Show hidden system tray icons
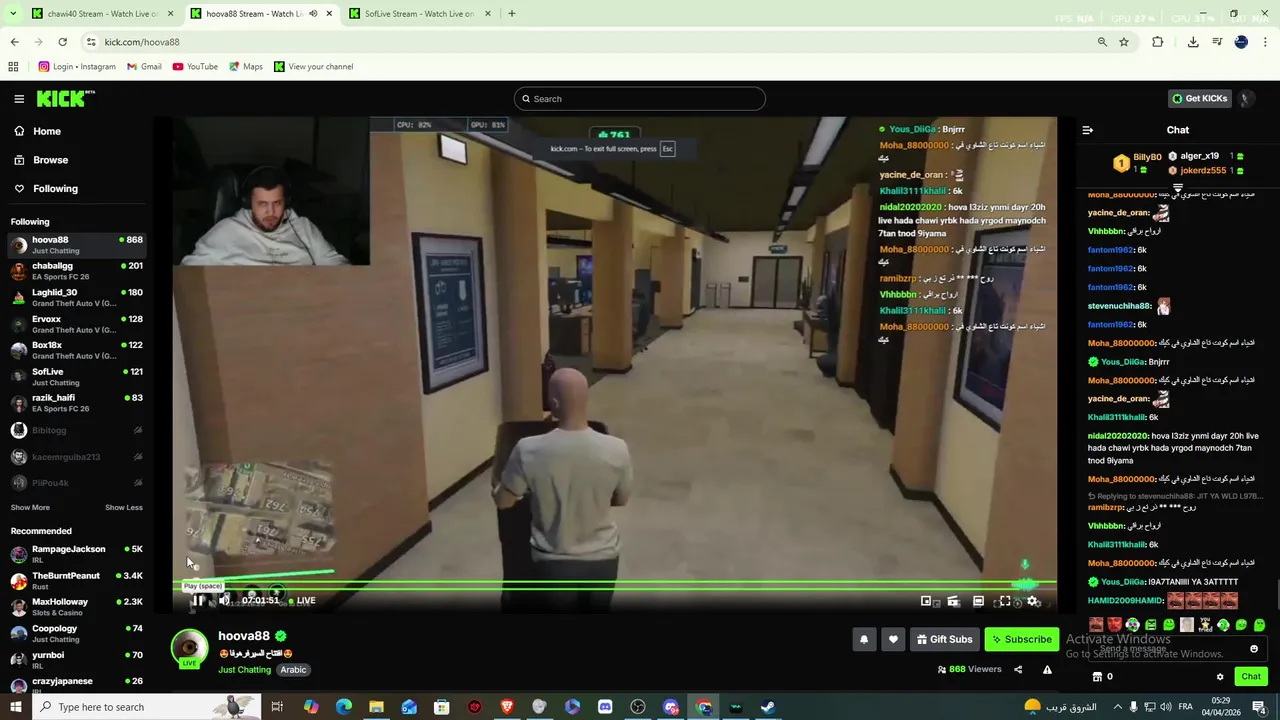The image size is (1280, 720). [1116, 707]
